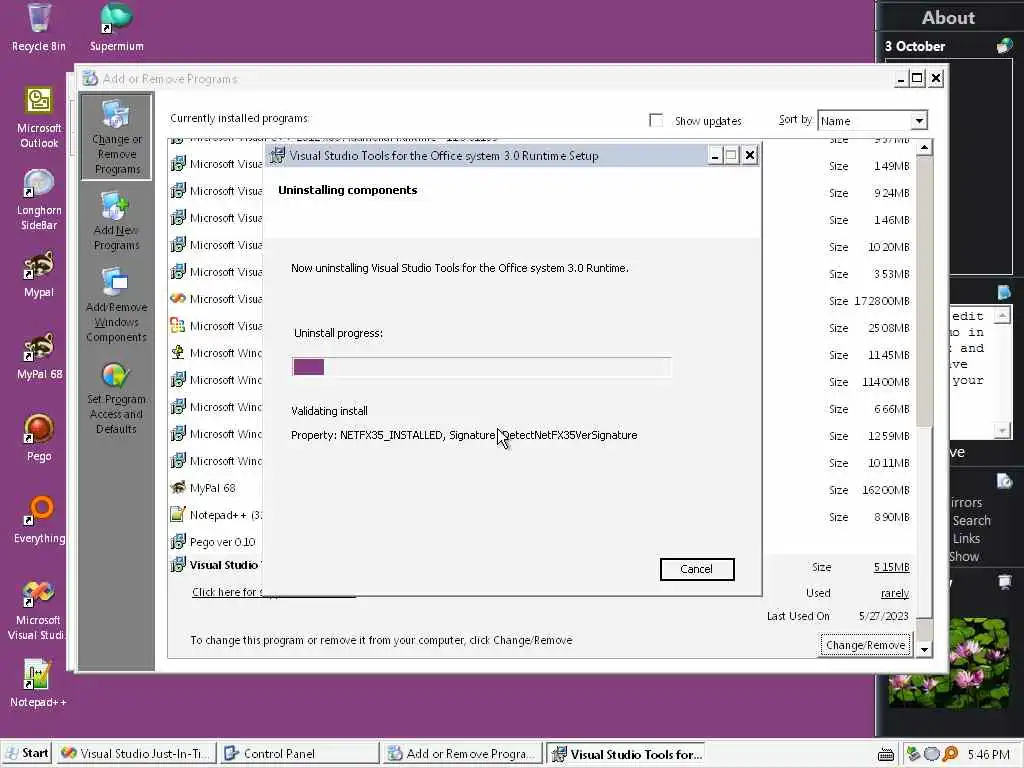The width and height of the screenshot is (1024, 768).
Task: Open the Longhorn SideBar shortcut
Action: pos(39,199)
